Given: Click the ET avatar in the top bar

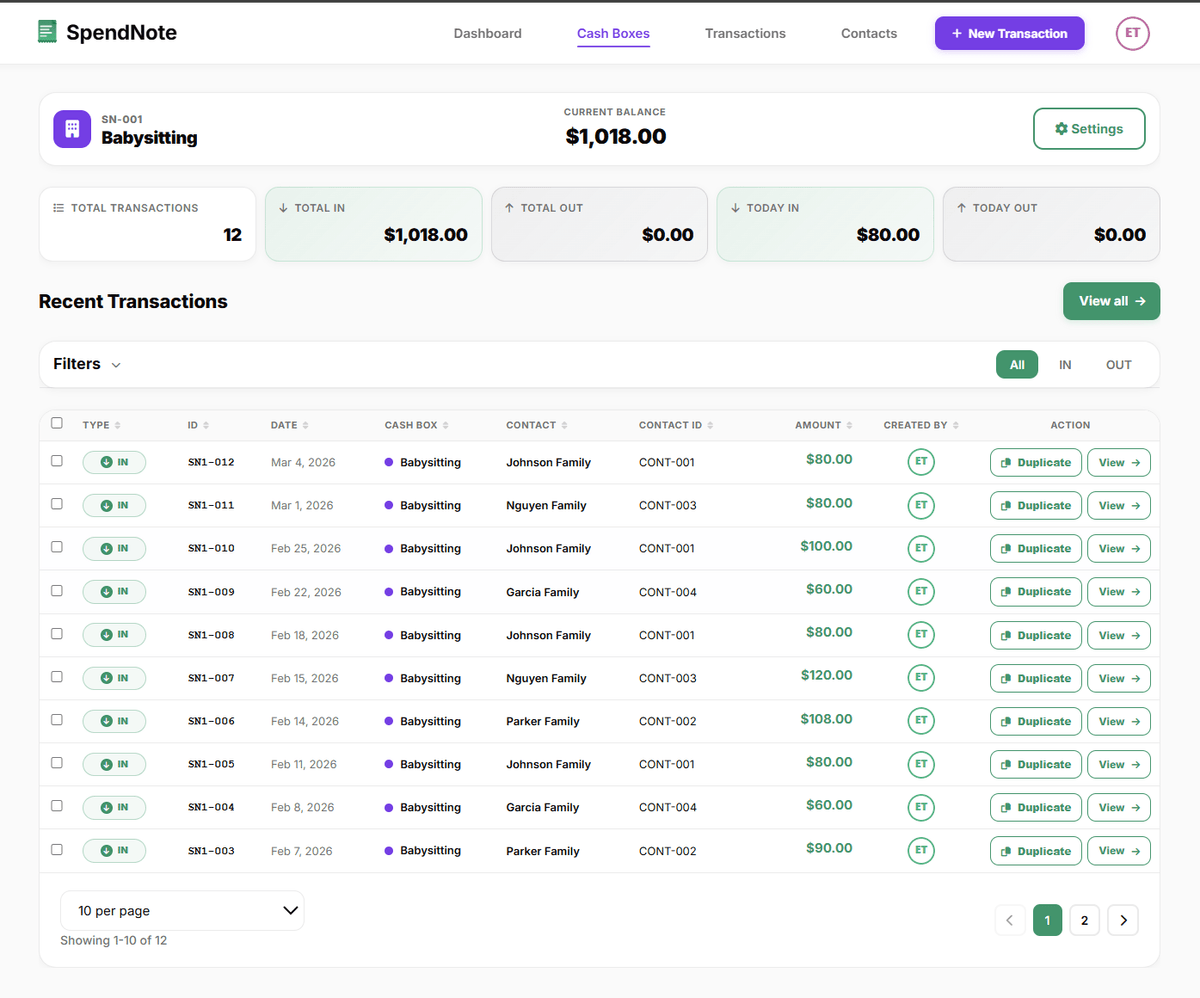Looking at the screenshot, I should [x=1132, y=33].
